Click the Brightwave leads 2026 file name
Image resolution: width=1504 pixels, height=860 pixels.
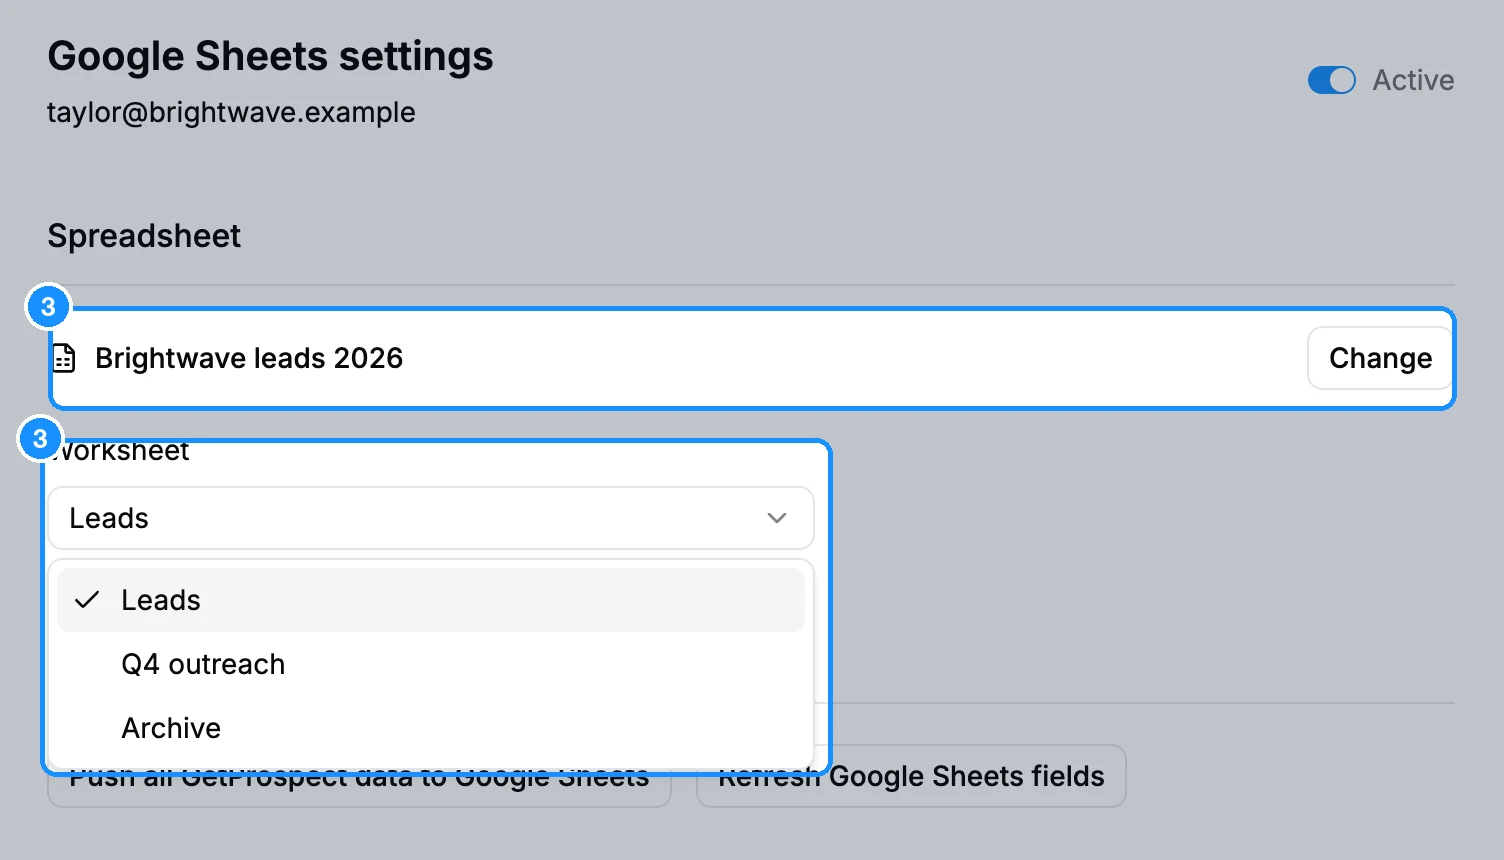click(x=249, y=358)
